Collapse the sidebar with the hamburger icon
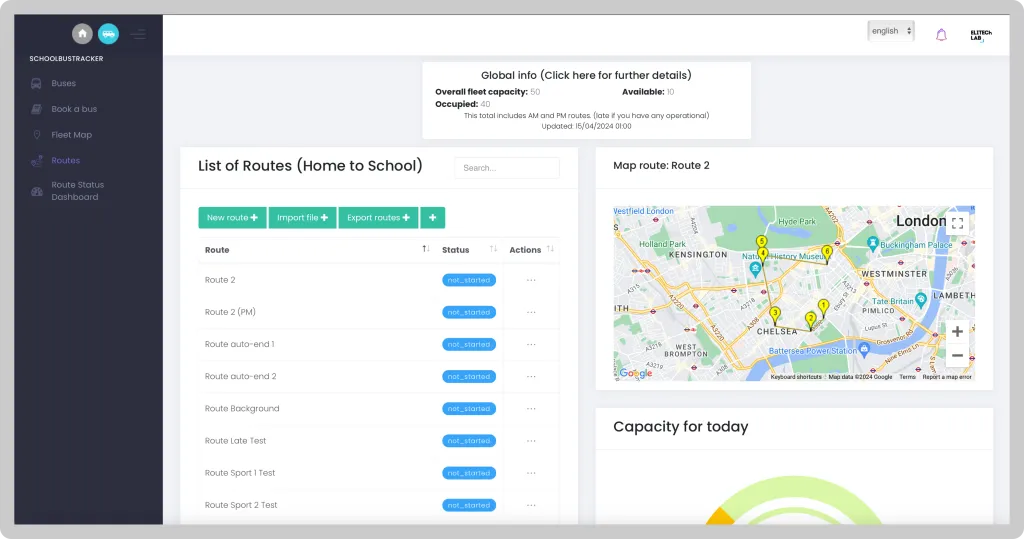Viewport: 1024px width, 539px height. pos(138,34)
